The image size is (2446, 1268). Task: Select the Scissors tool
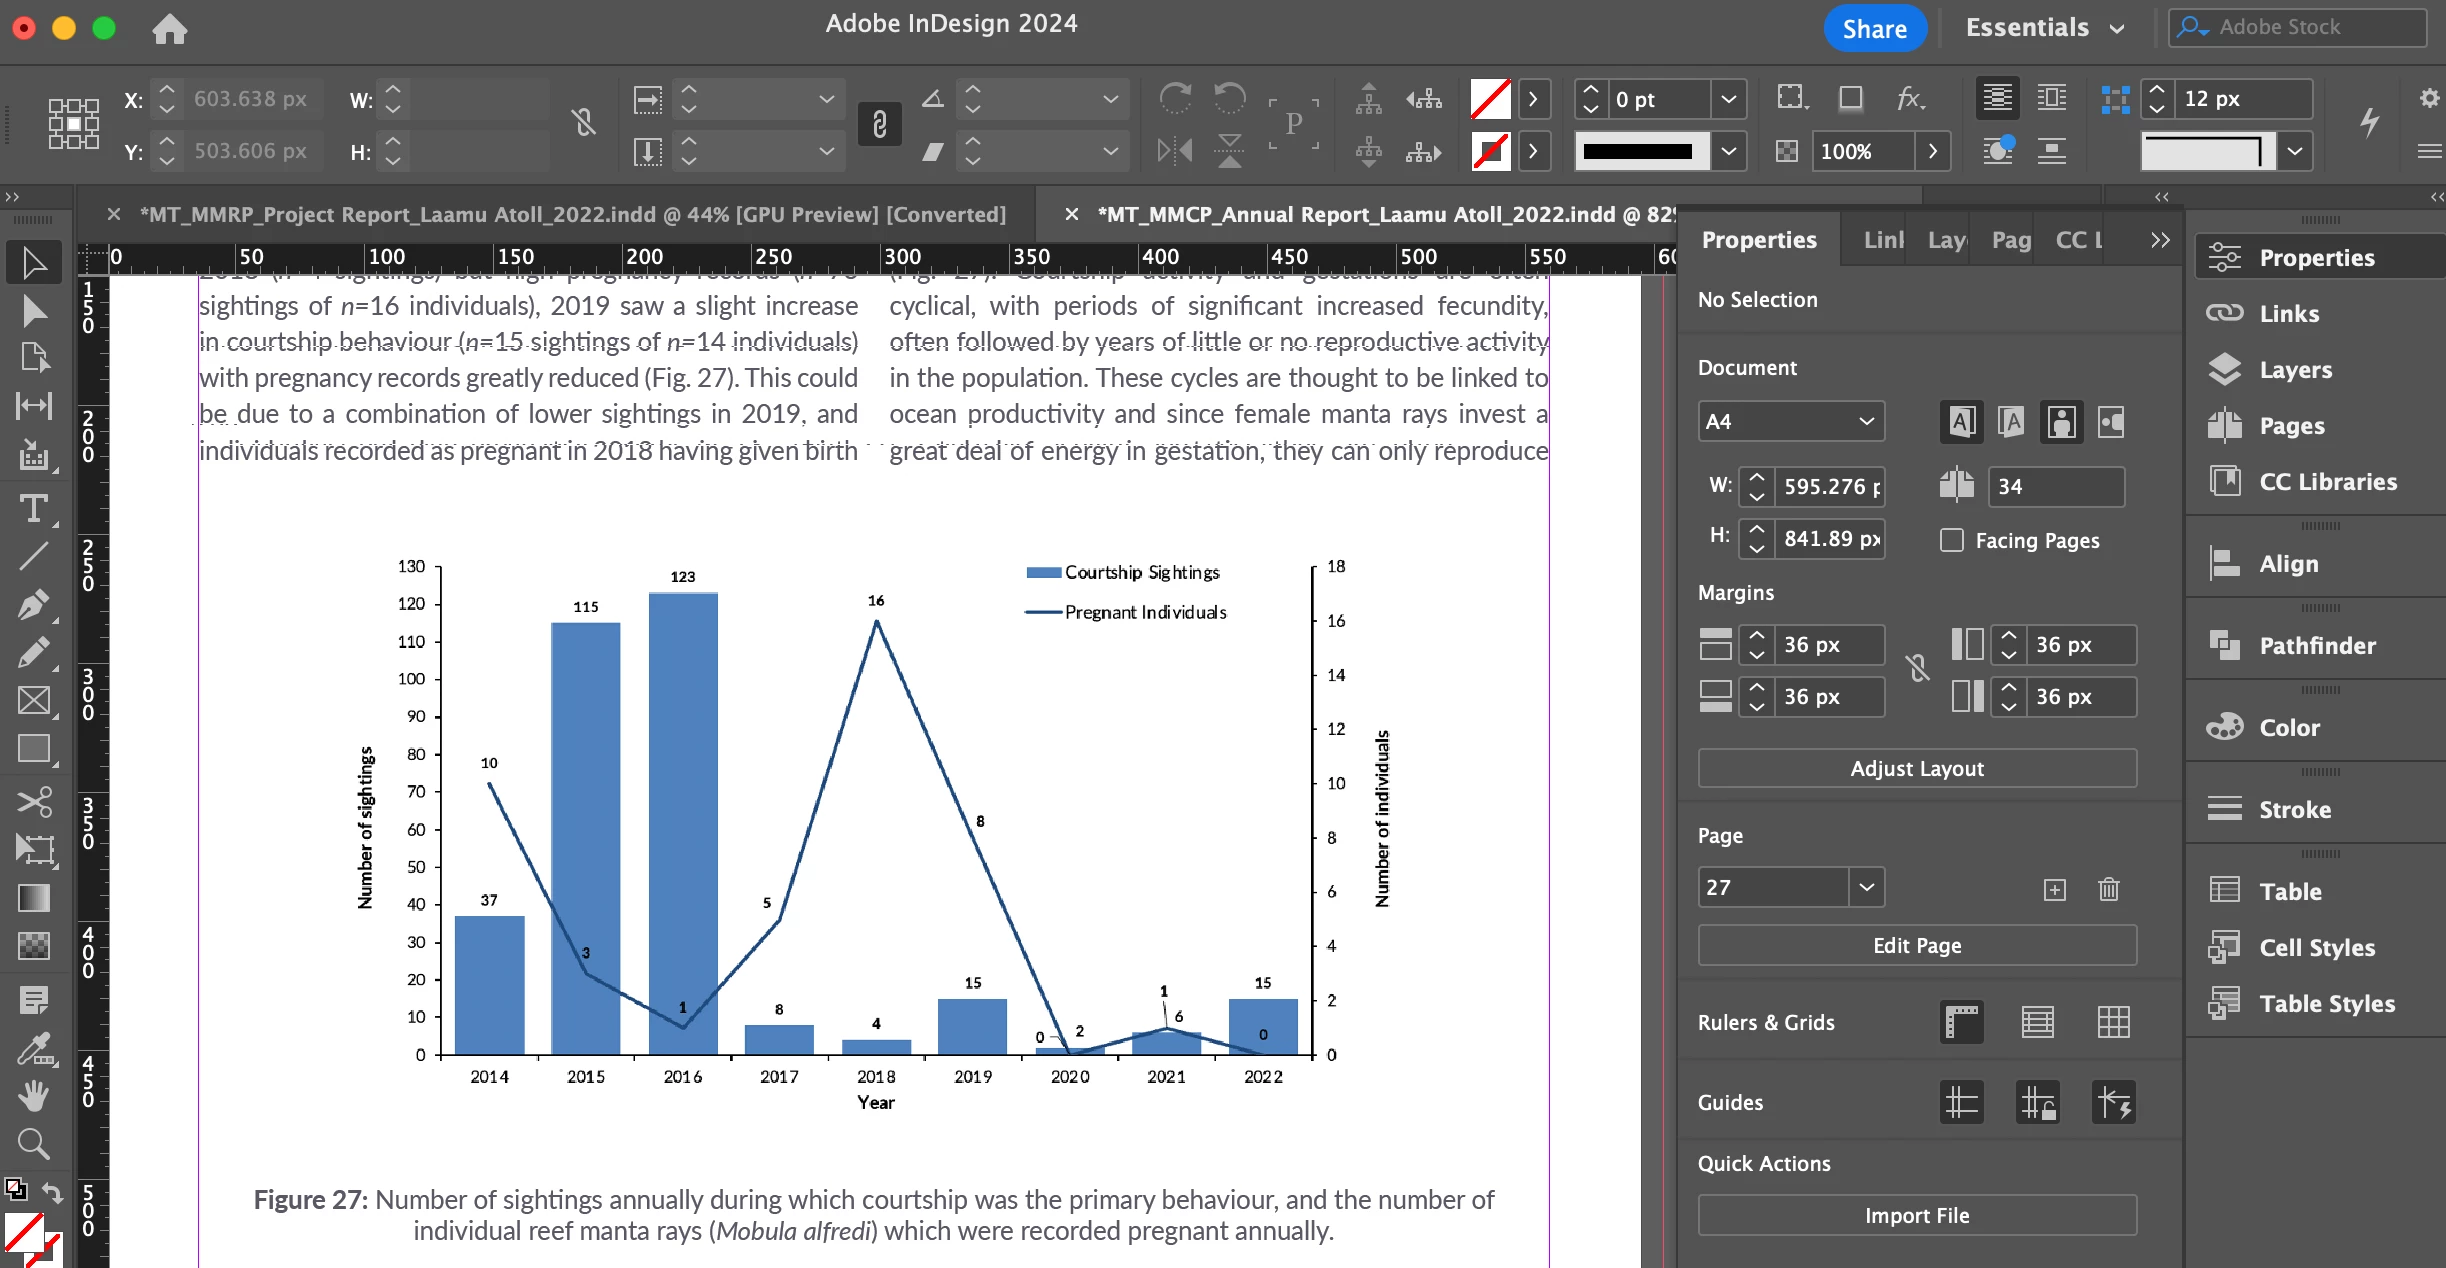click(x=33, y=802)
